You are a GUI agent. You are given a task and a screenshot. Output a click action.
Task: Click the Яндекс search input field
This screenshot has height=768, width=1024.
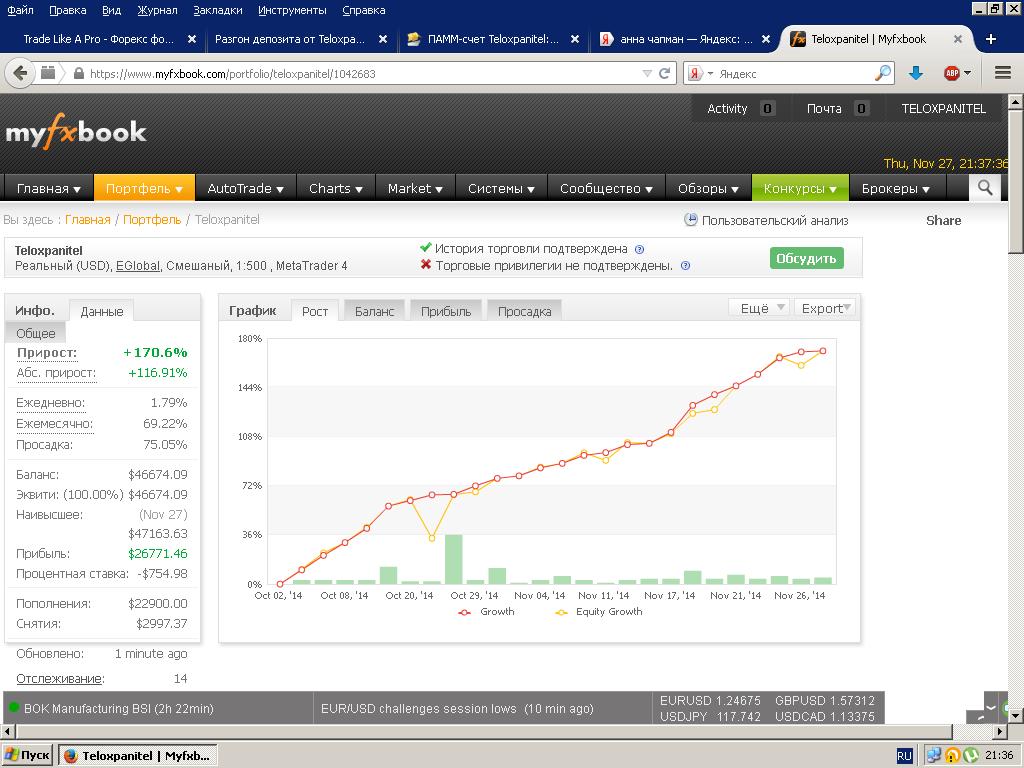click(793, 73)
